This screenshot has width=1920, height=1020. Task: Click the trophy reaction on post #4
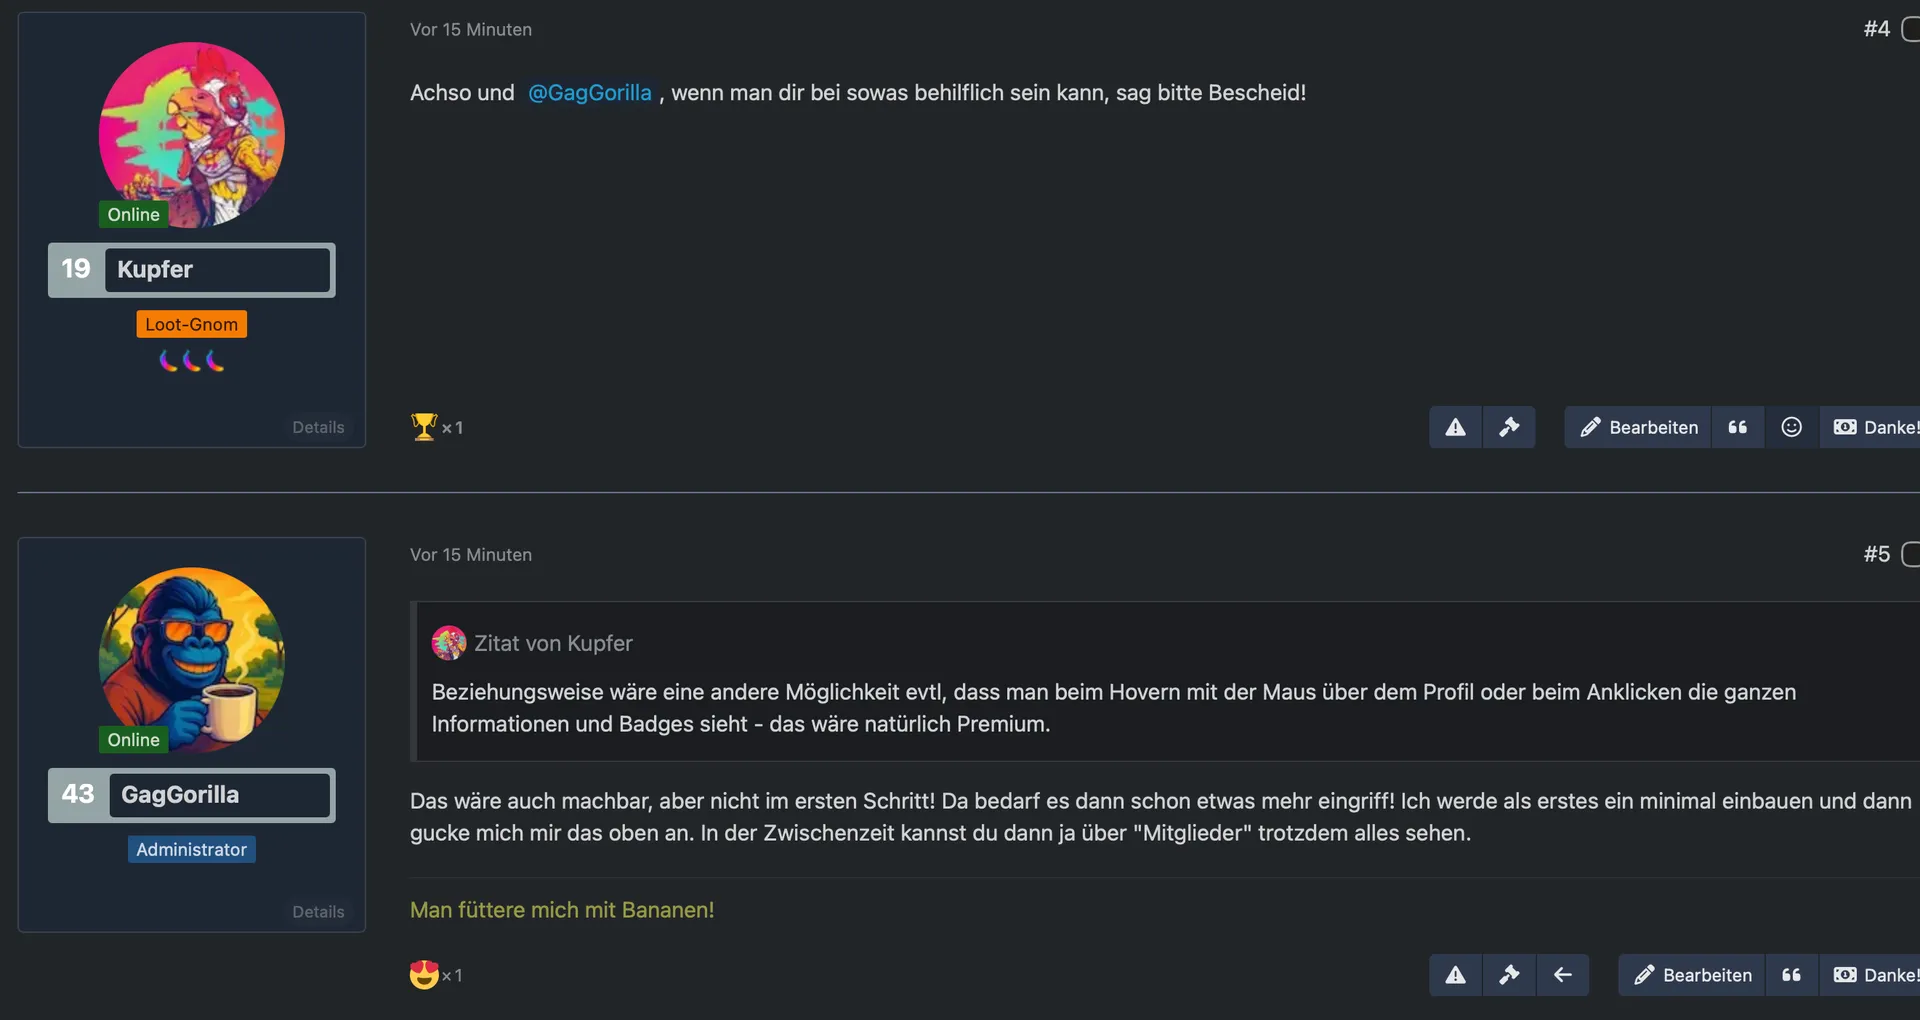[x=425, y=427]
